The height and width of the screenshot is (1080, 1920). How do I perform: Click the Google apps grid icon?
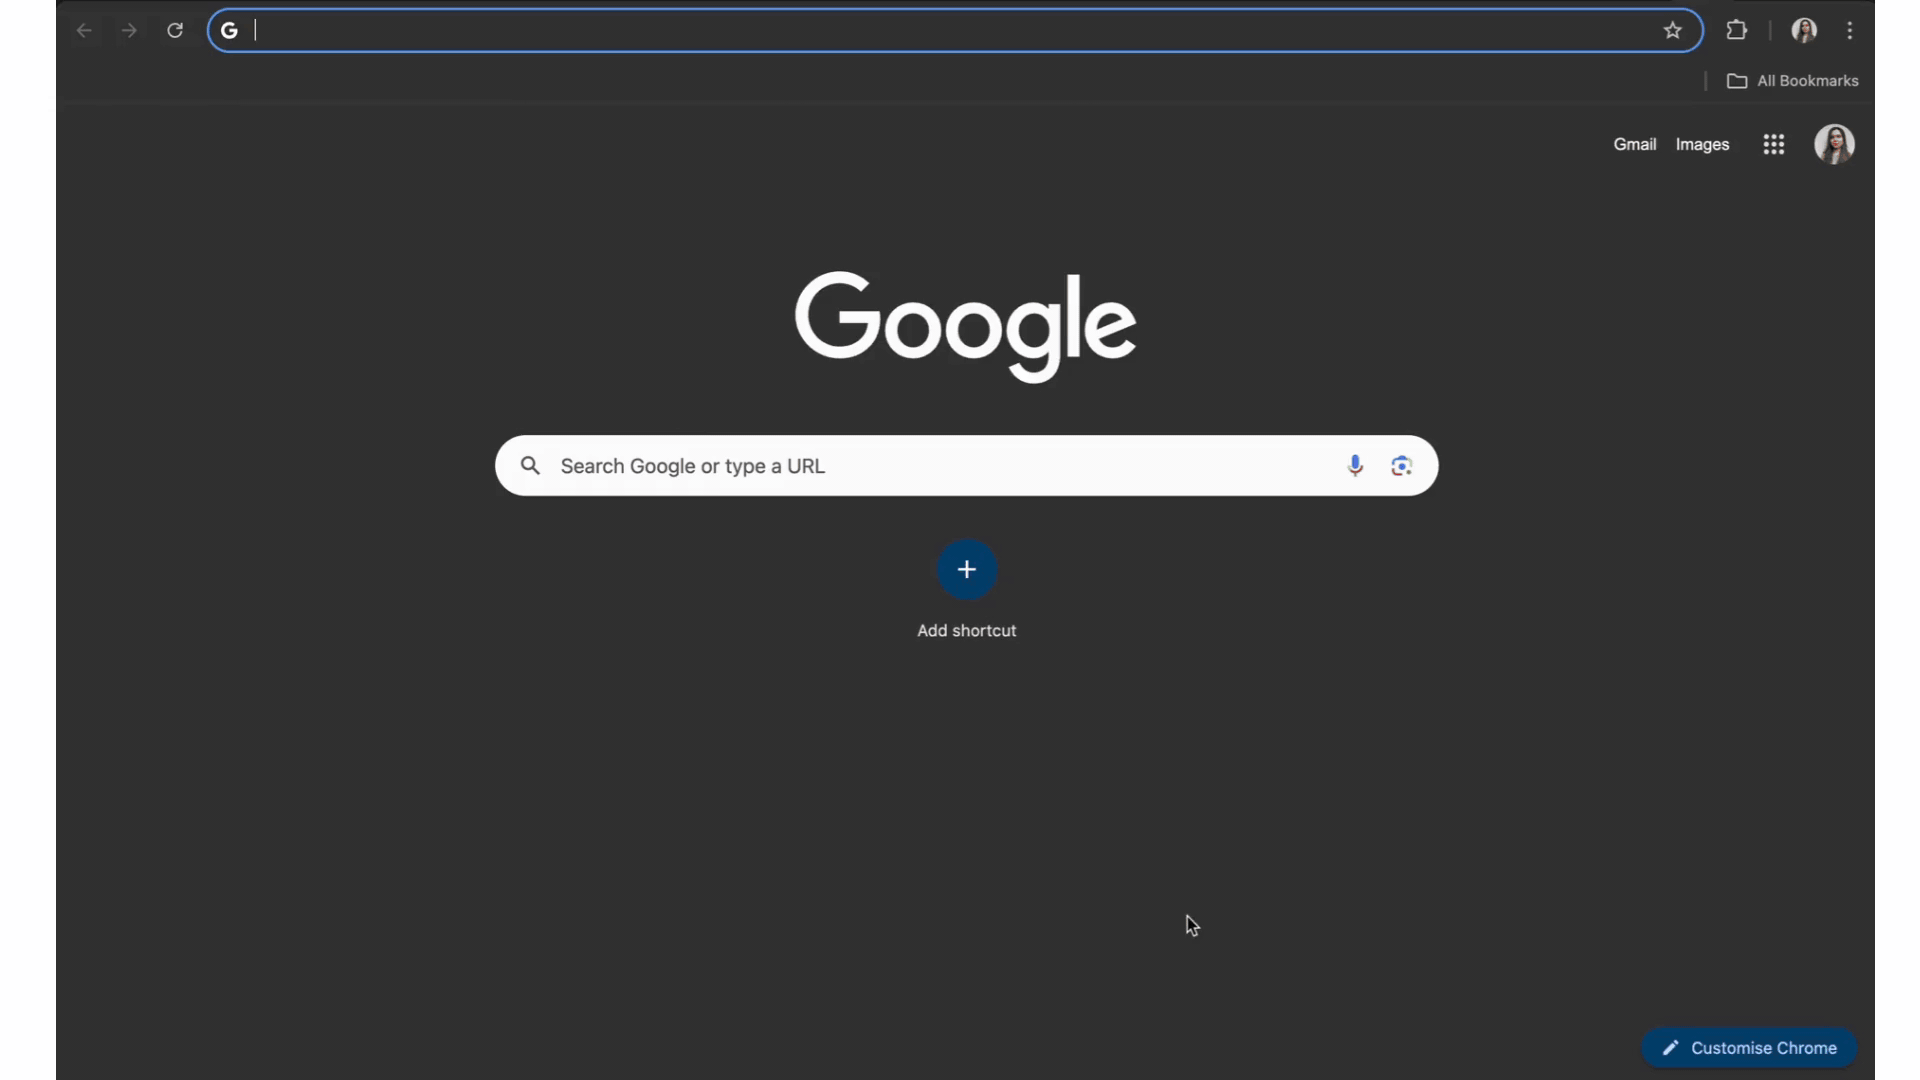1774,144
